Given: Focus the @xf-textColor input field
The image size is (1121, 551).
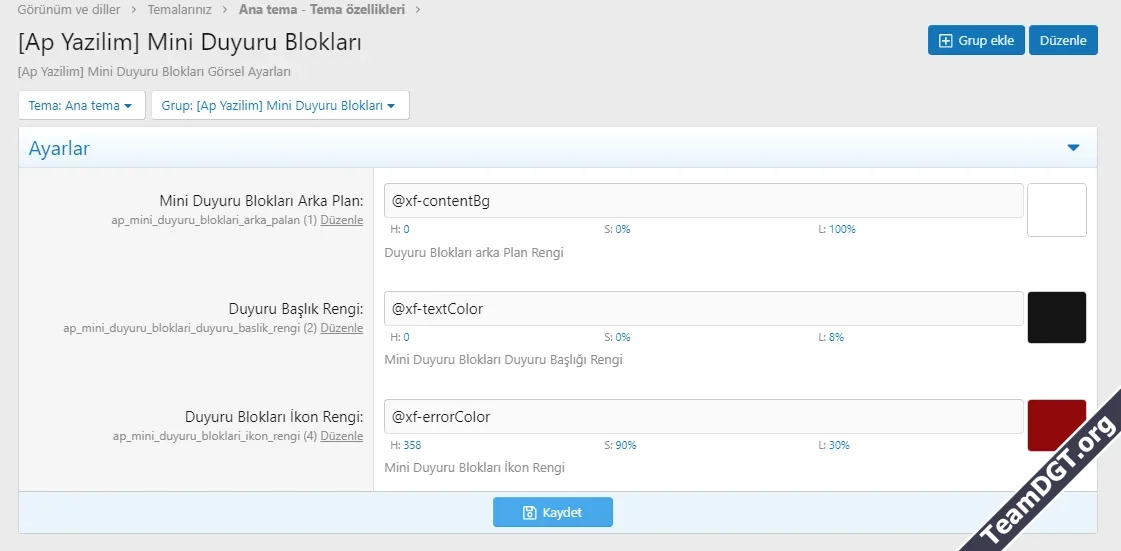Looking at the screenshot, I should coord(703,308).
